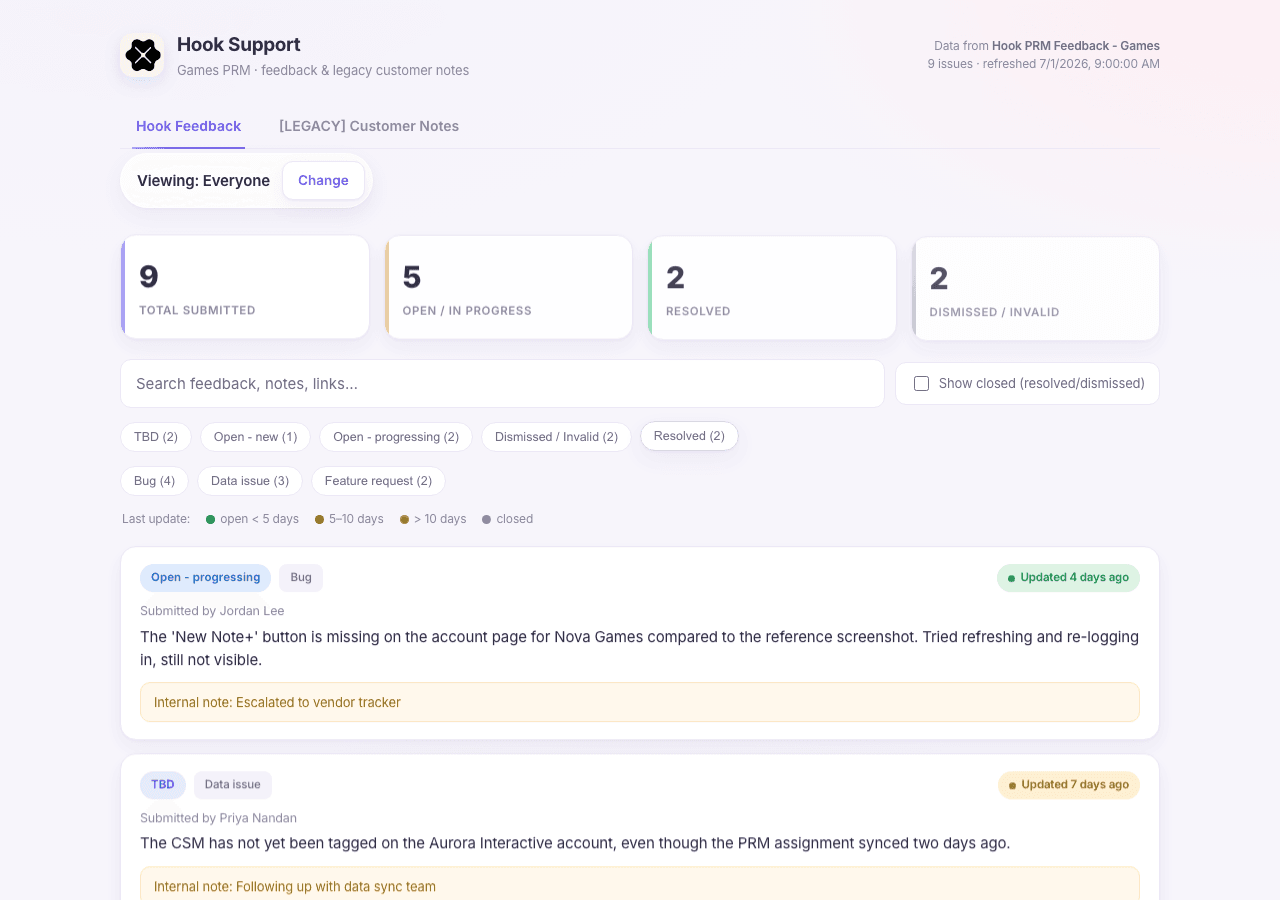The height and width of the screenshot is (900, 1280).
Task: Click the Nova Games 'New Note+' feedback description
Action: click(x=640, y=648)
